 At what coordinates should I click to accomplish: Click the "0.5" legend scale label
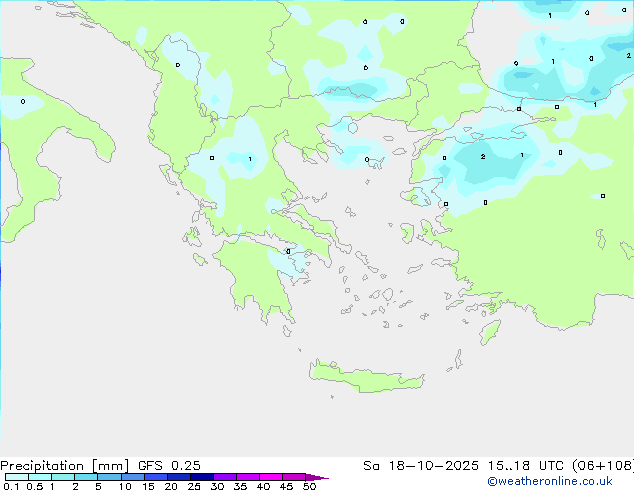[35, 486]
